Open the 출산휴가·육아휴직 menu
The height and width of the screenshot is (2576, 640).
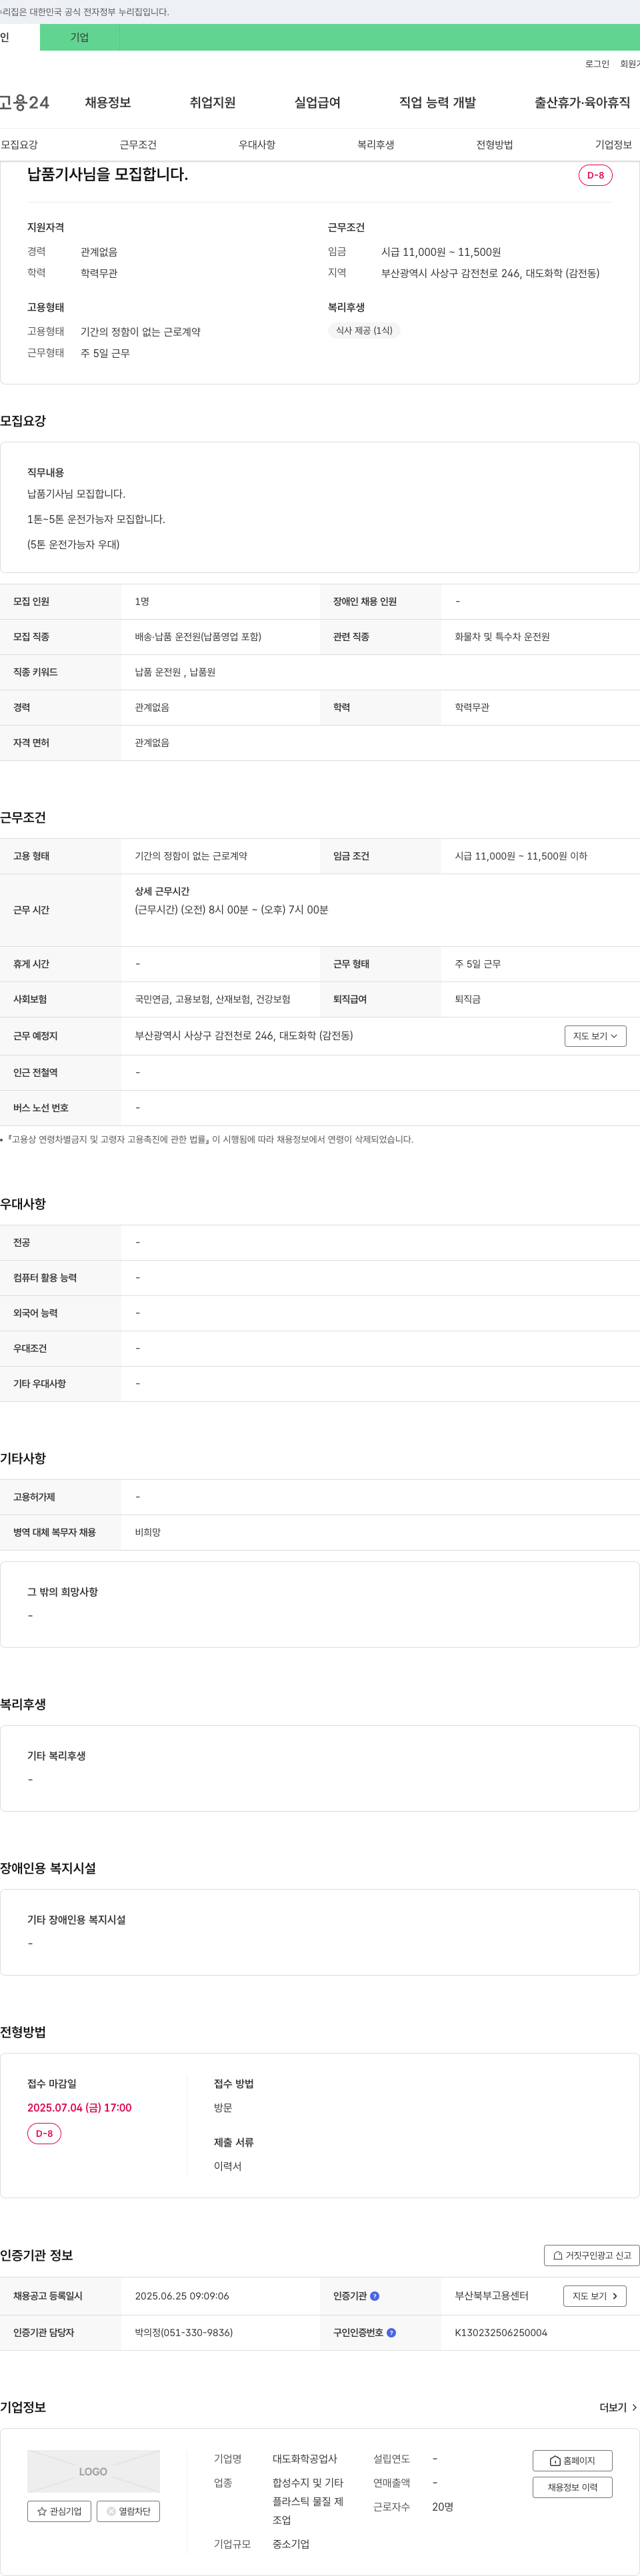click(x=582, y=102)
